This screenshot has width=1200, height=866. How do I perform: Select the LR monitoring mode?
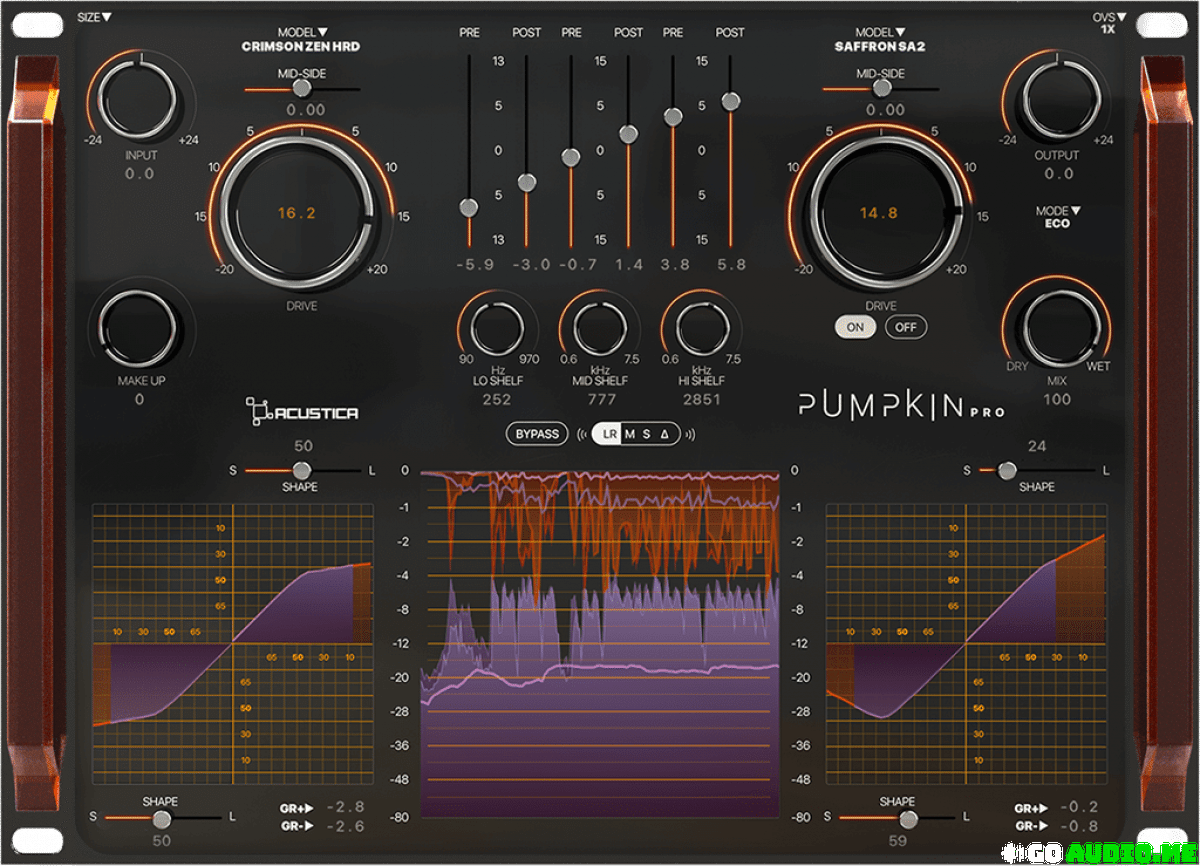point(609,434)
